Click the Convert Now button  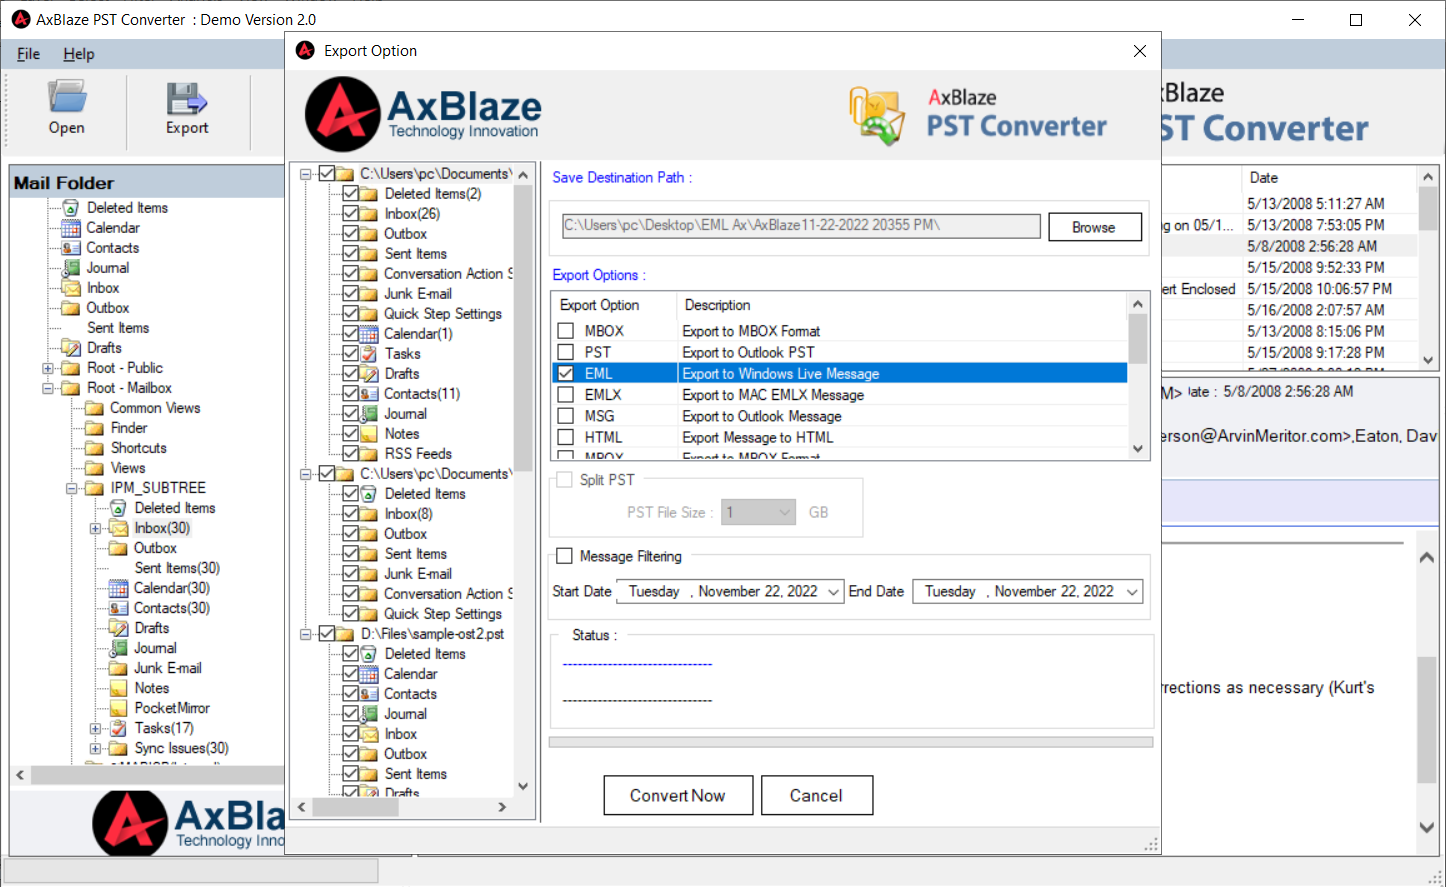coord(678,795)
